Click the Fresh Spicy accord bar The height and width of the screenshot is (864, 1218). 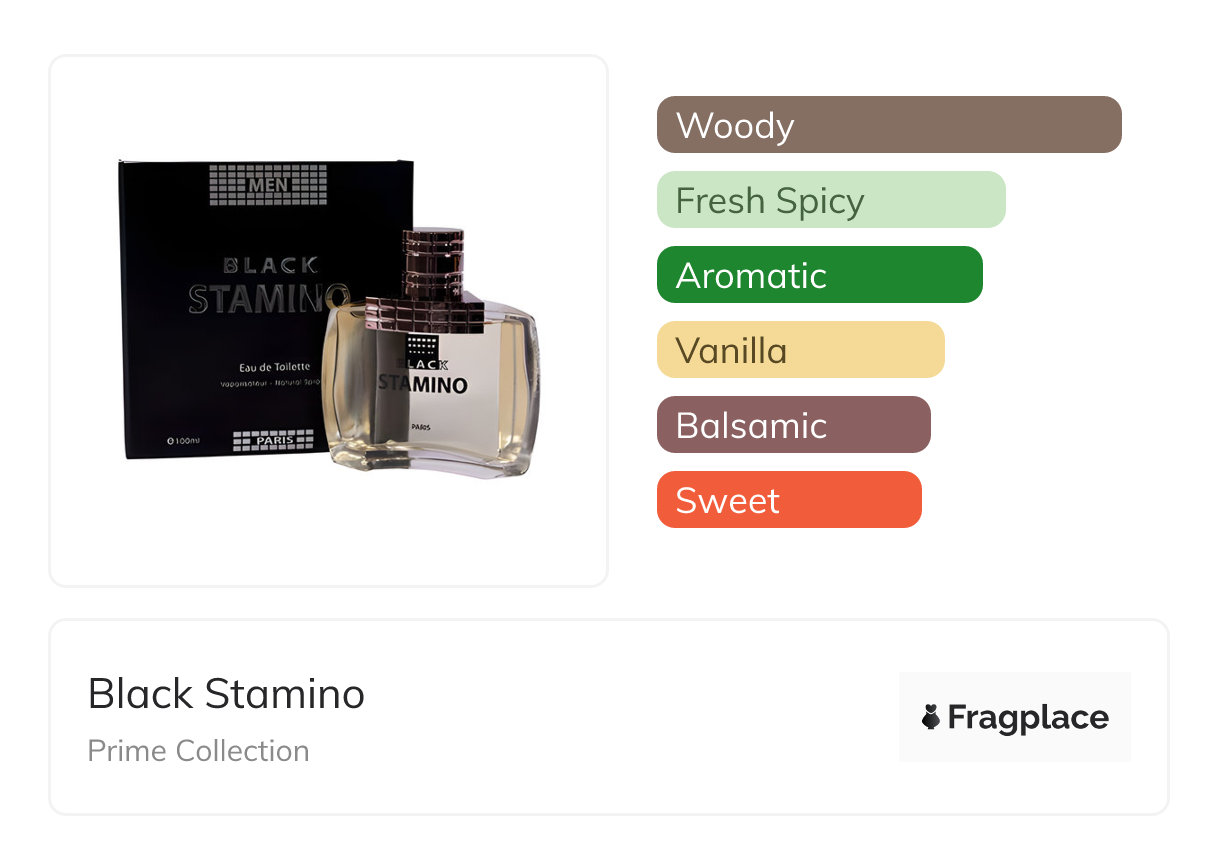tap(830, 200)
